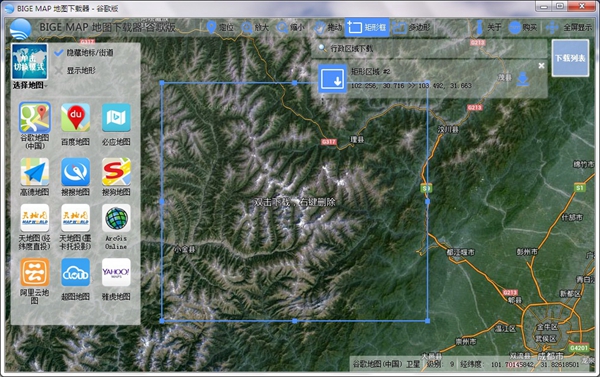Click the left-middle handle of selection rectangle
The width and height of the screenshot is (600, 377).
(162, 201)
